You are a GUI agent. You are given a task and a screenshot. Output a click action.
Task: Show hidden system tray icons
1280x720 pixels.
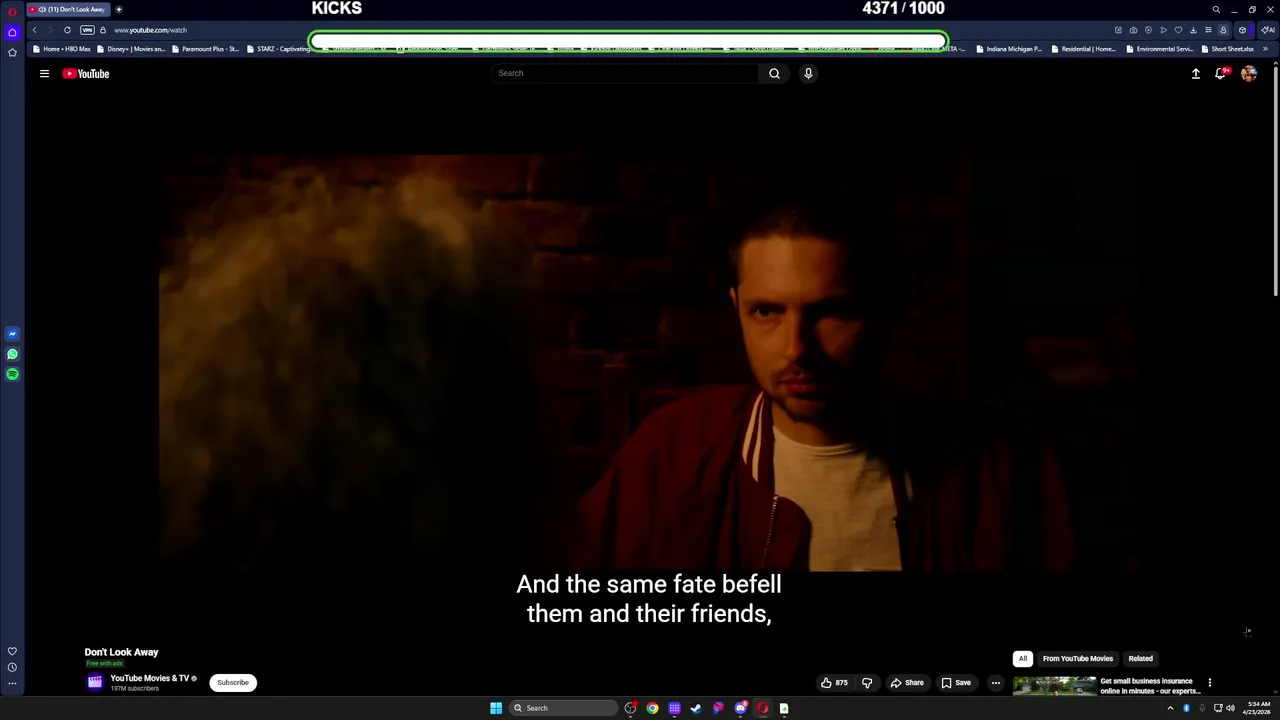tap(1170, 708)
